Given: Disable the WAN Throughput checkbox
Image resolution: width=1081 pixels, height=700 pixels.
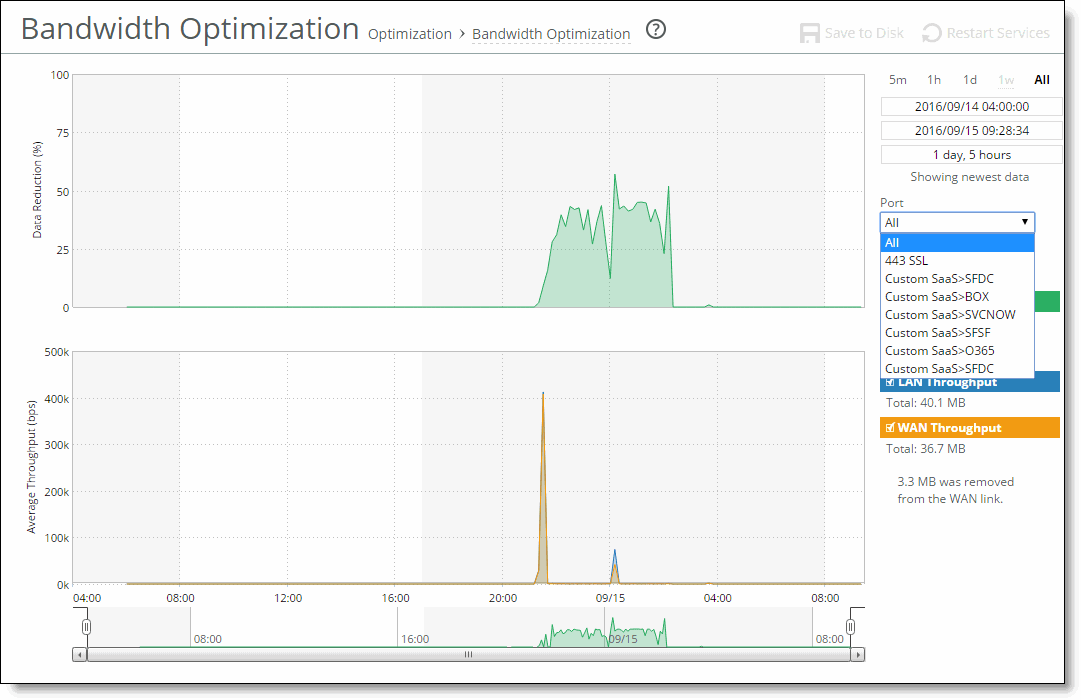Looking at the screenshot, I should click(x=889, y=427).
